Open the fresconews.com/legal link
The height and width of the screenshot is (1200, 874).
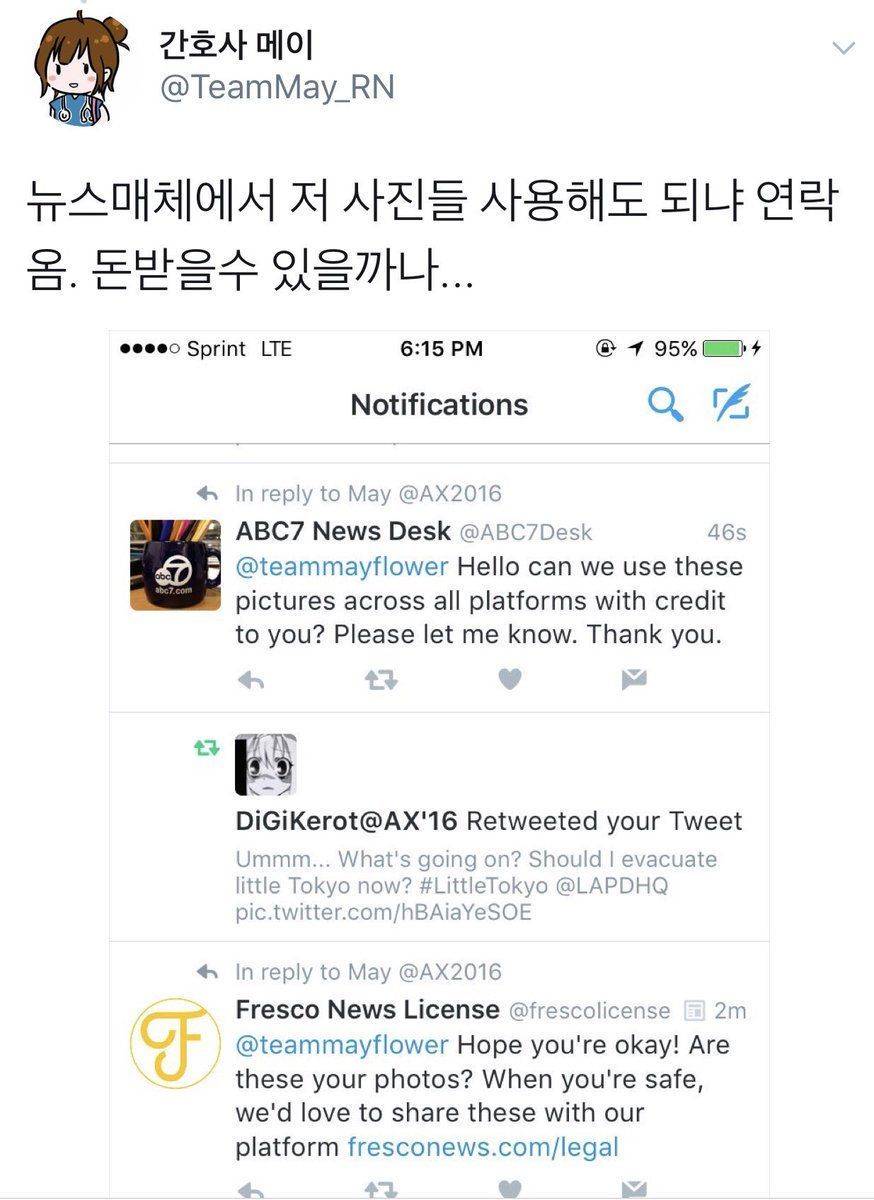(483, 1147)
